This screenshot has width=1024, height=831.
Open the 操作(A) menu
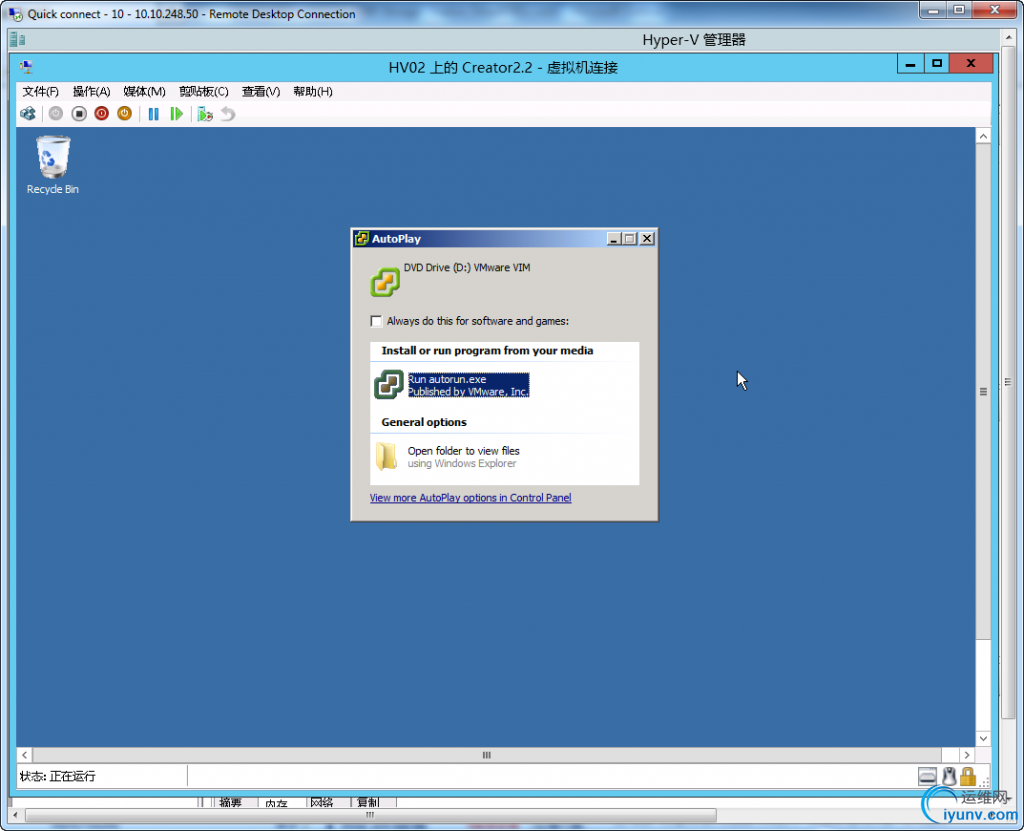click(91, 91)
